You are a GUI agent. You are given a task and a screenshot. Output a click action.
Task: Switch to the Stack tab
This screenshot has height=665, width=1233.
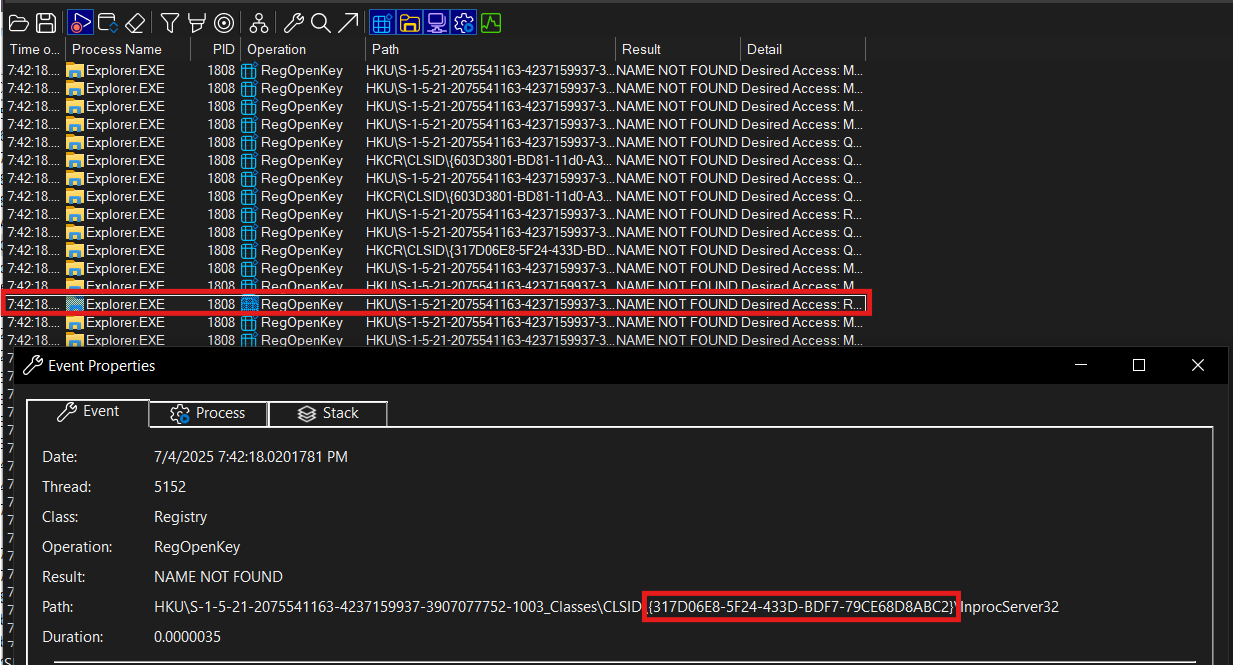pos(328,413)
